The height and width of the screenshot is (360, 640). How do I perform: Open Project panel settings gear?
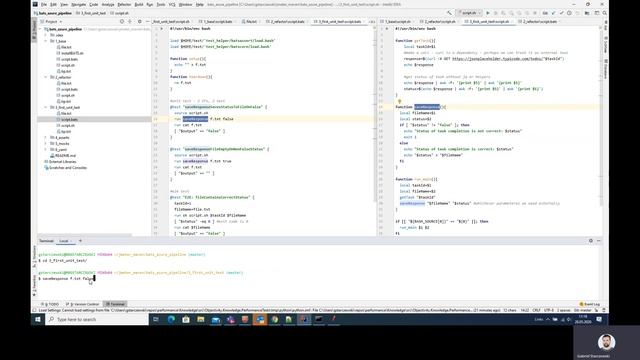click(140, 21)
